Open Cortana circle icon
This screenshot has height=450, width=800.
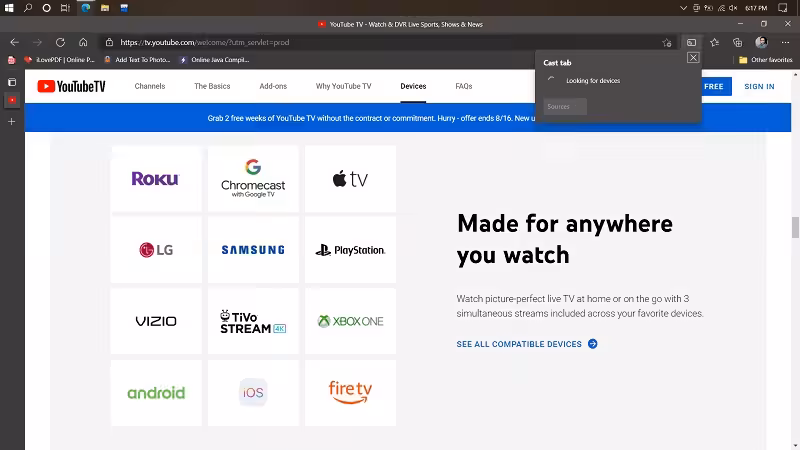click(x=46, y=8)
